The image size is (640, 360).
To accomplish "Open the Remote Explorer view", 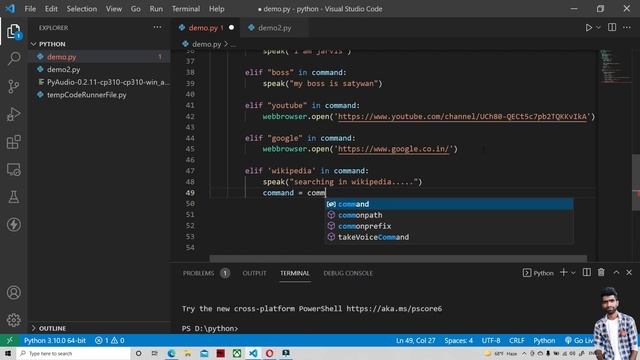I will pyautogui.click(x=13, y=169).
